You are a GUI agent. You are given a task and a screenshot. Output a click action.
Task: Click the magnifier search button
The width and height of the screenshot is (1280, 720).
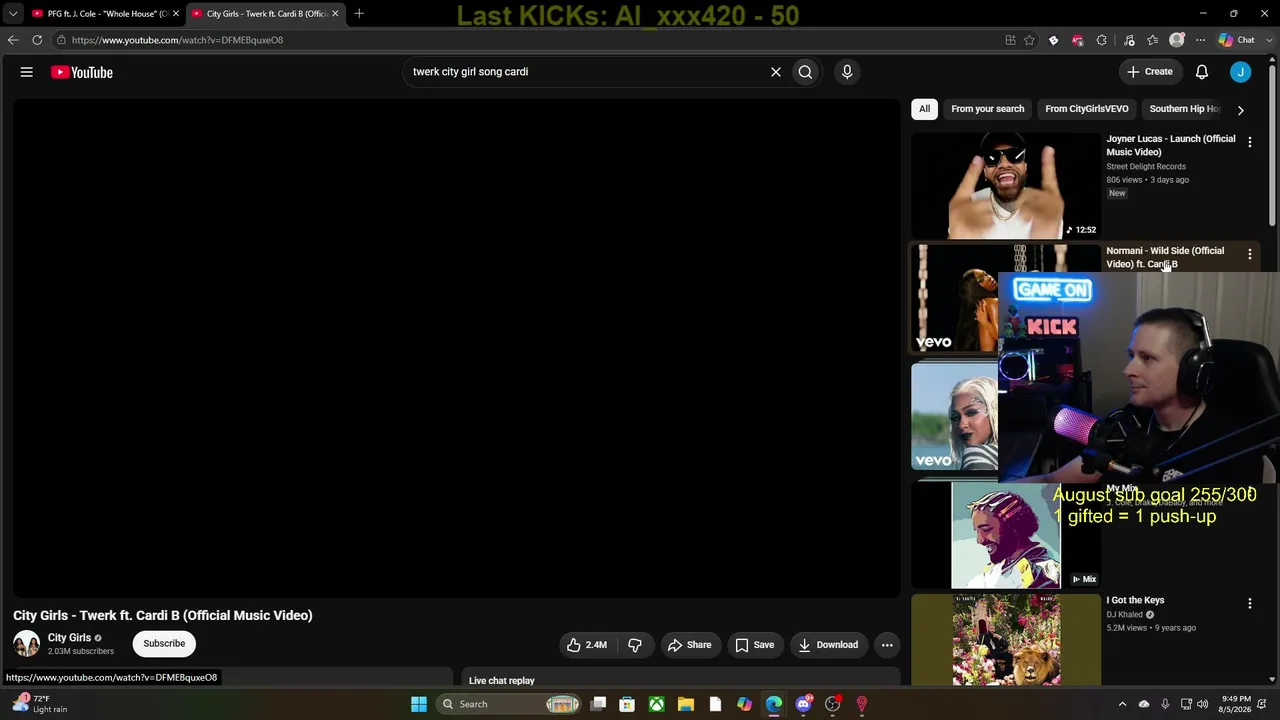(805, 72)
